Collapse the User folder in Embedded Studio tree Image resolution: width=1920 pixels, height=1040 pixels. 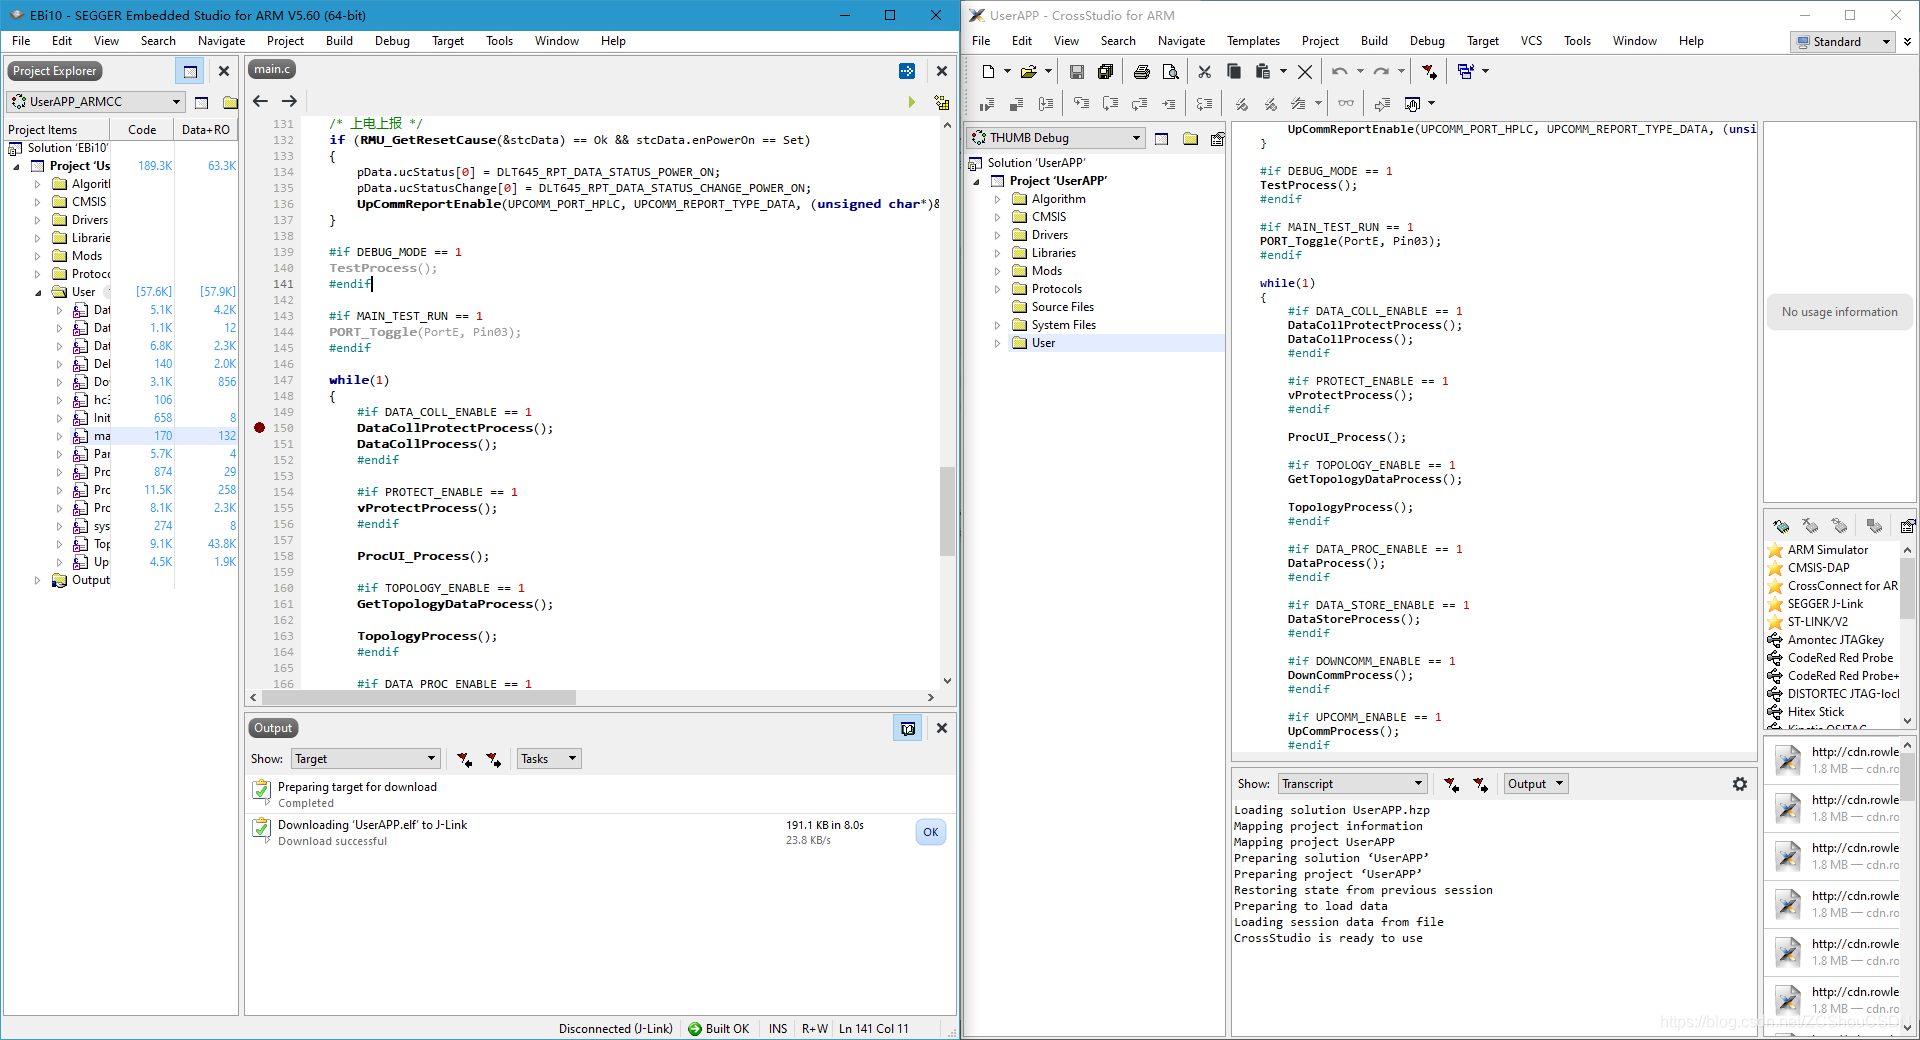tap(38, 292)
